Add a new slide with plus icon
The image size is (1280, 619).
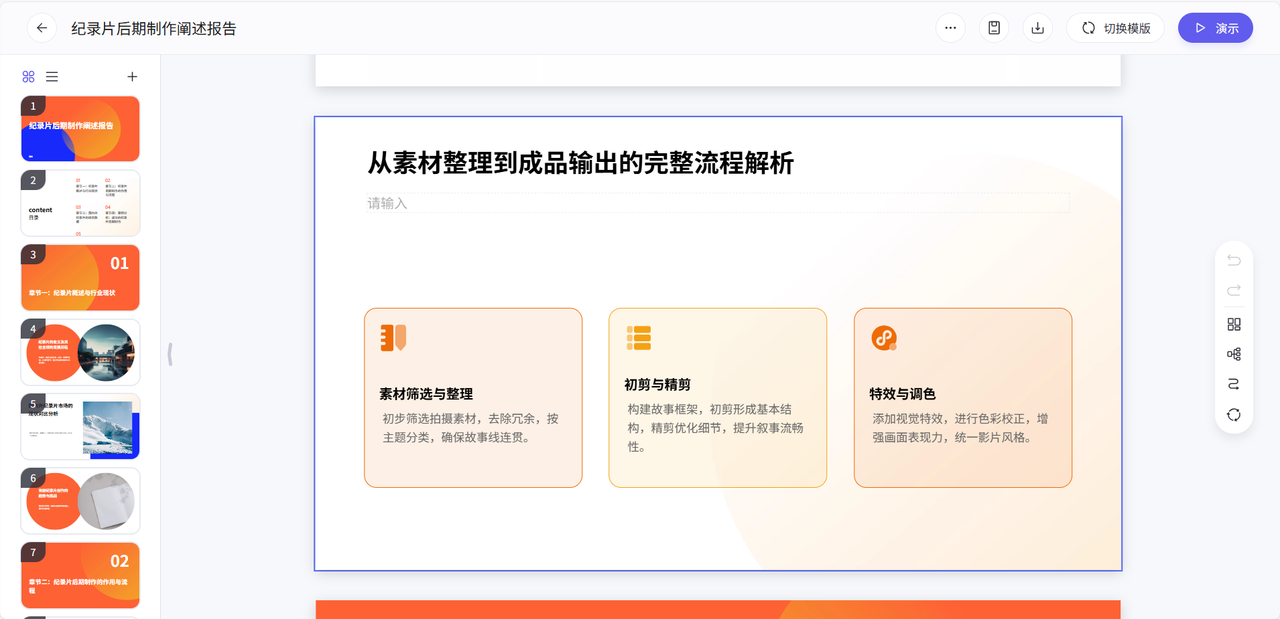pyautogui.click(x=132, y=77)
